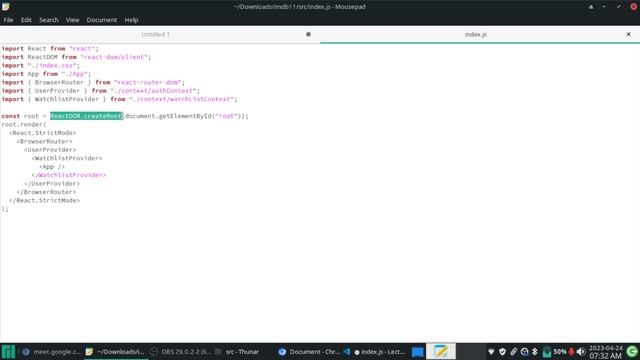This screenshot has width=640, height=360.
Task: Click the '<App />' line
Action: pos(52,167)
